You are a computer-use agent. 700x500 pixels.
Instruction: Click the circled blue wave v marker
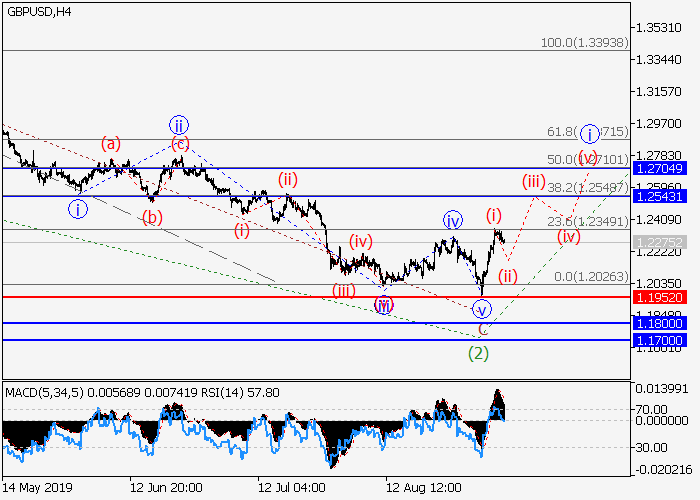[482, 308]
